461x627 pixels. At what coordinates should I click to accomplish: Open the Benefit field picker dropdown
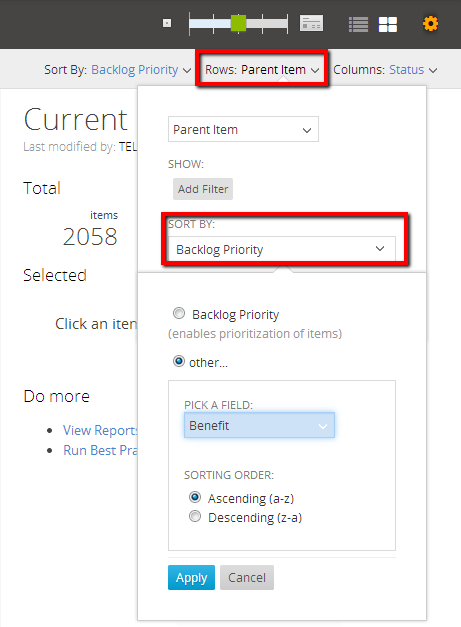[x=259, y=425]
